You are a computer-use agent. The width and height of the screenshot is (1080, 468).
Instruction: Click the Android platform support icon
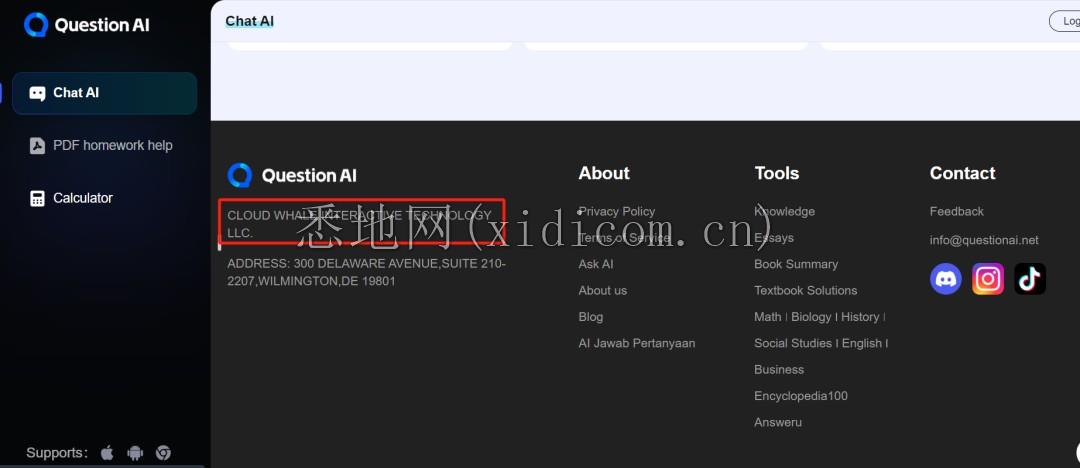coord(135,453)
